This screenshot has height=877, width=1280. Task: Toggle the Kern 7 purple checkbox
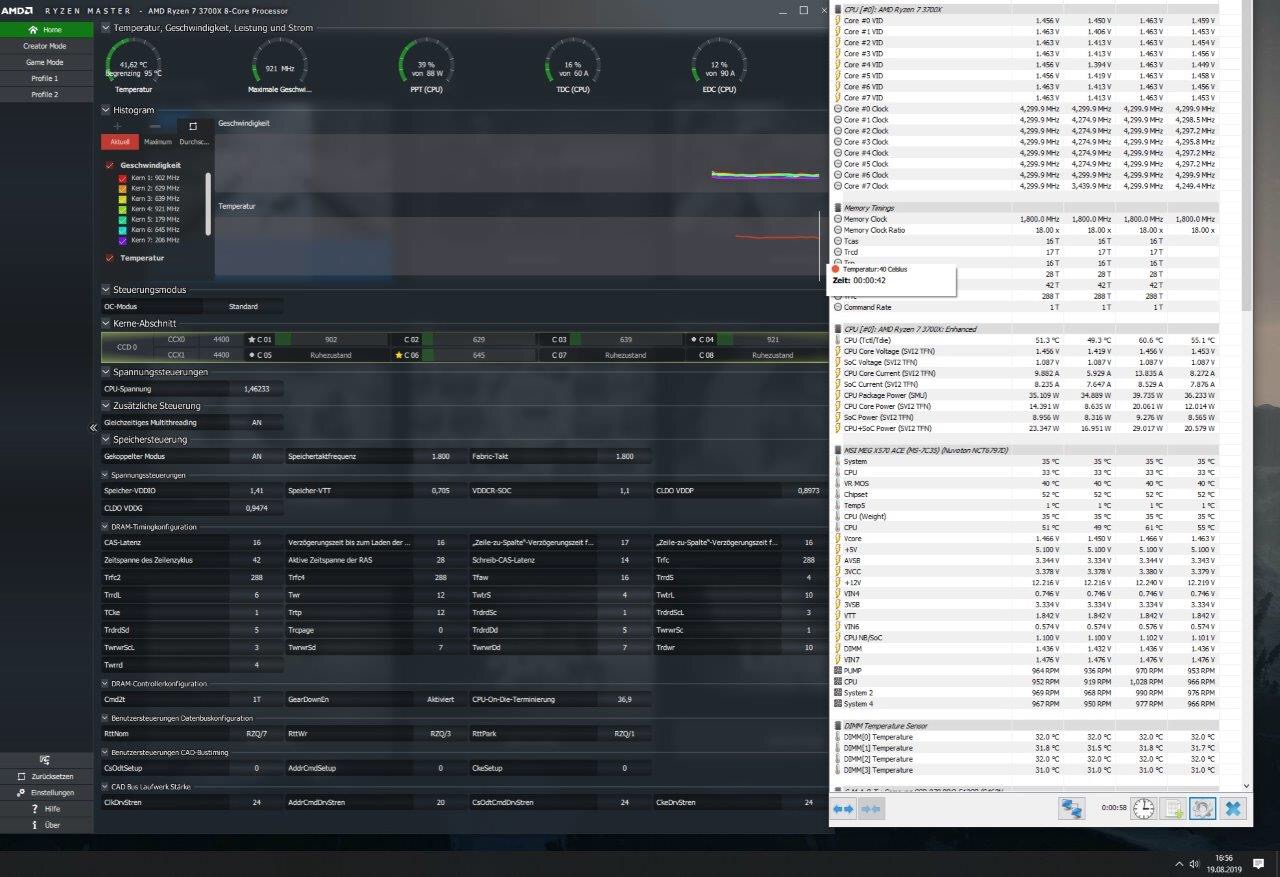click(123, 240)
